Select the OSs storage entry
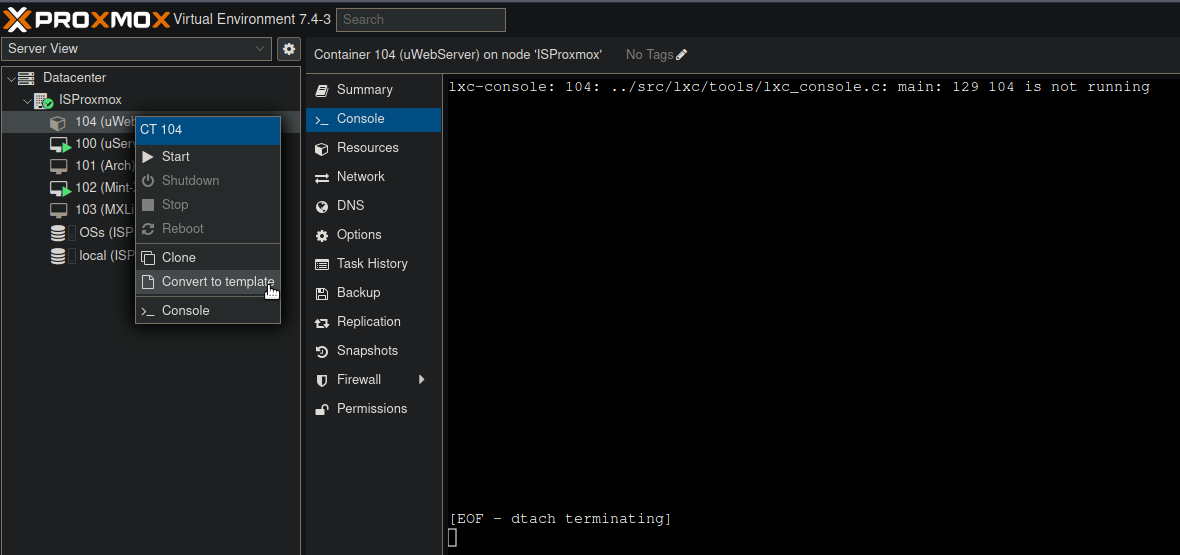 106,233
